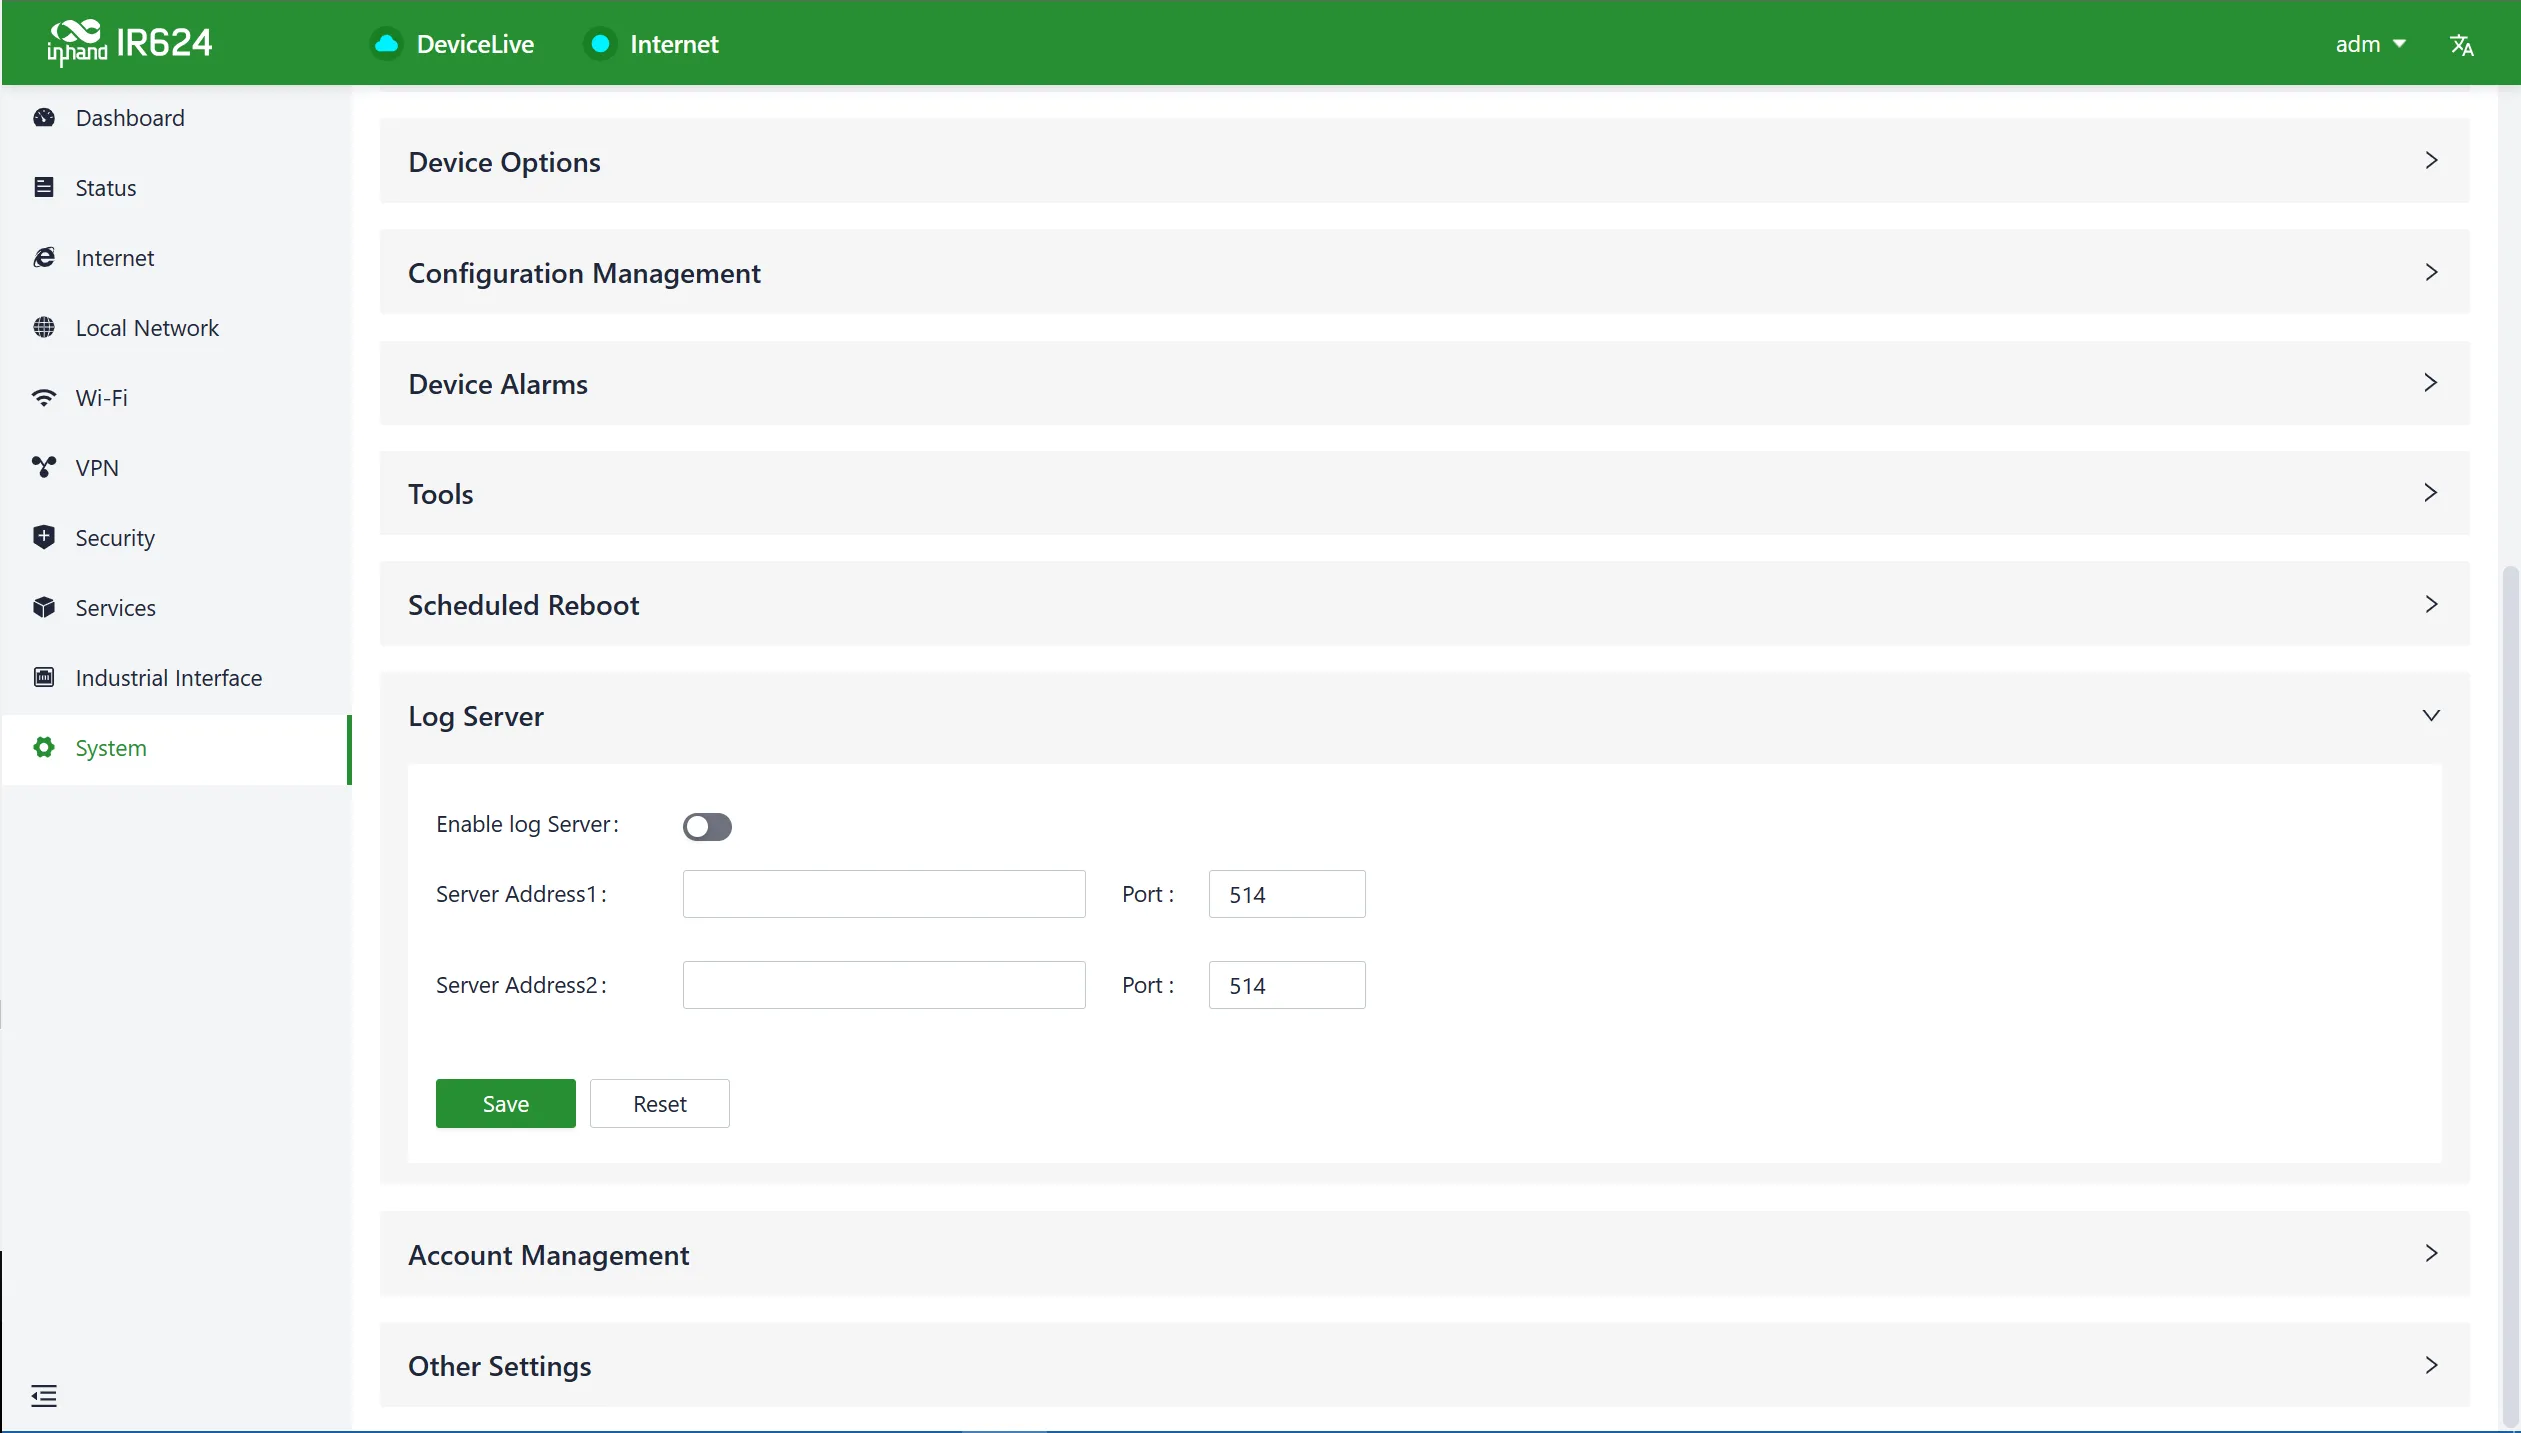Click the Internet status indicator icon
2521x1433 pixels.
600,44
